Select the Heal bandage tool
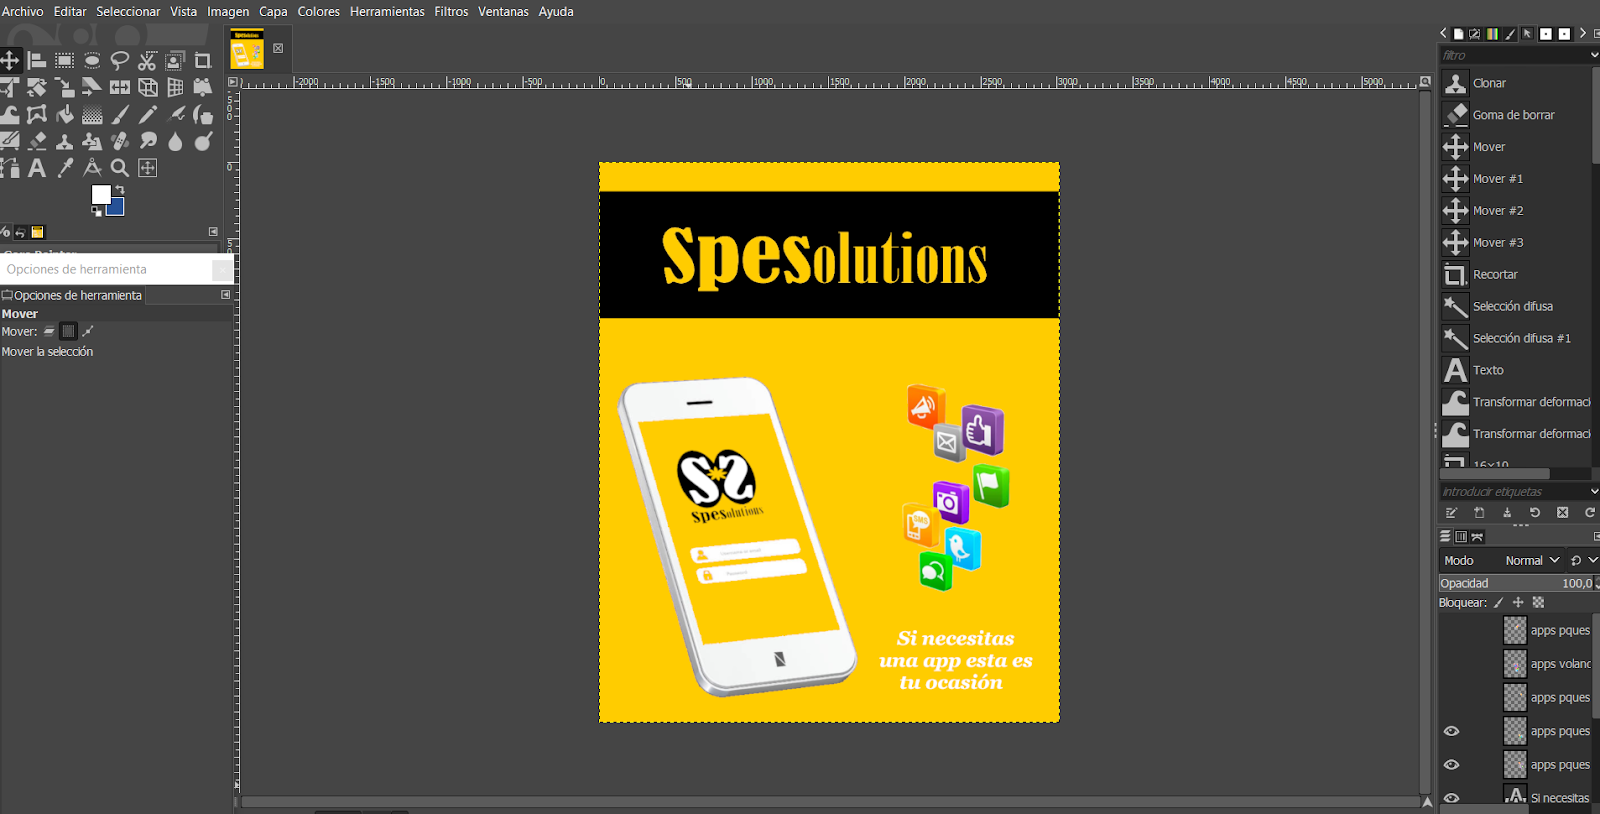The height and width of the screenshot is (814, 1600). tap(120, 141)
